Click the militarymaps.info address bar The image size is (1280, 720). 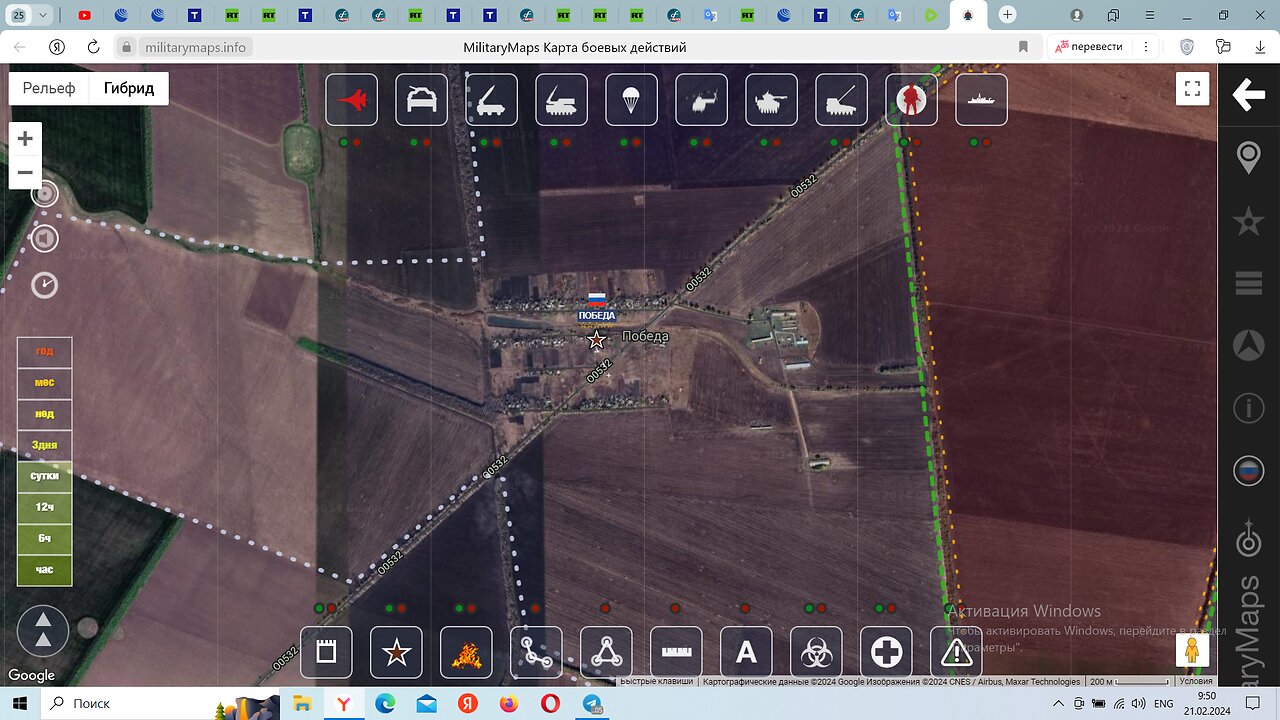(195, 47)
